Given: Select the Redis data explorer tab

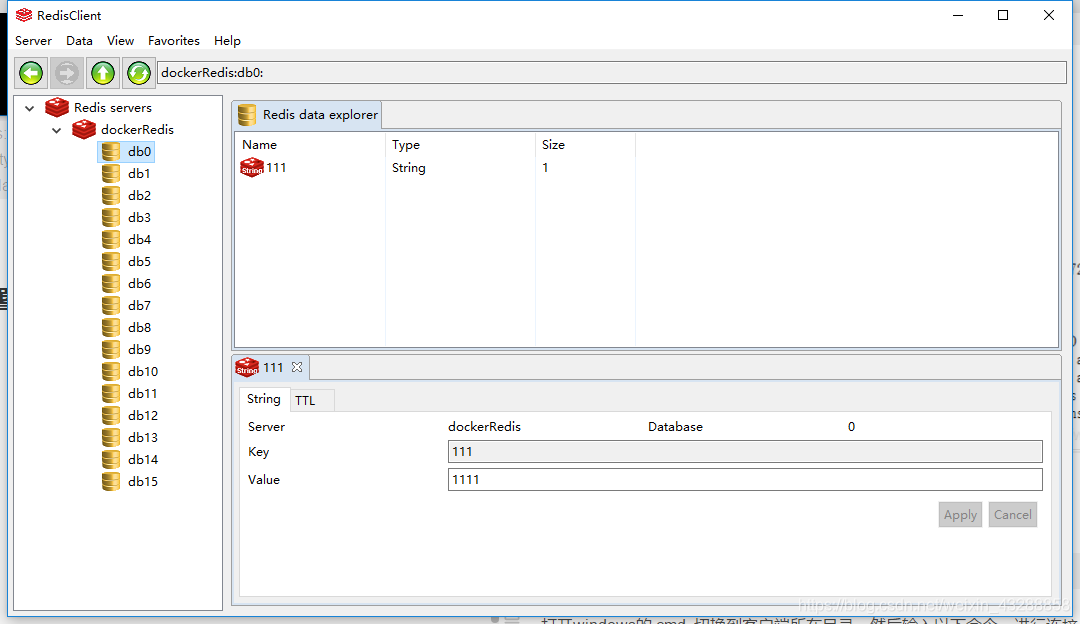Looking at the screenshot, I should click(307, 115).
